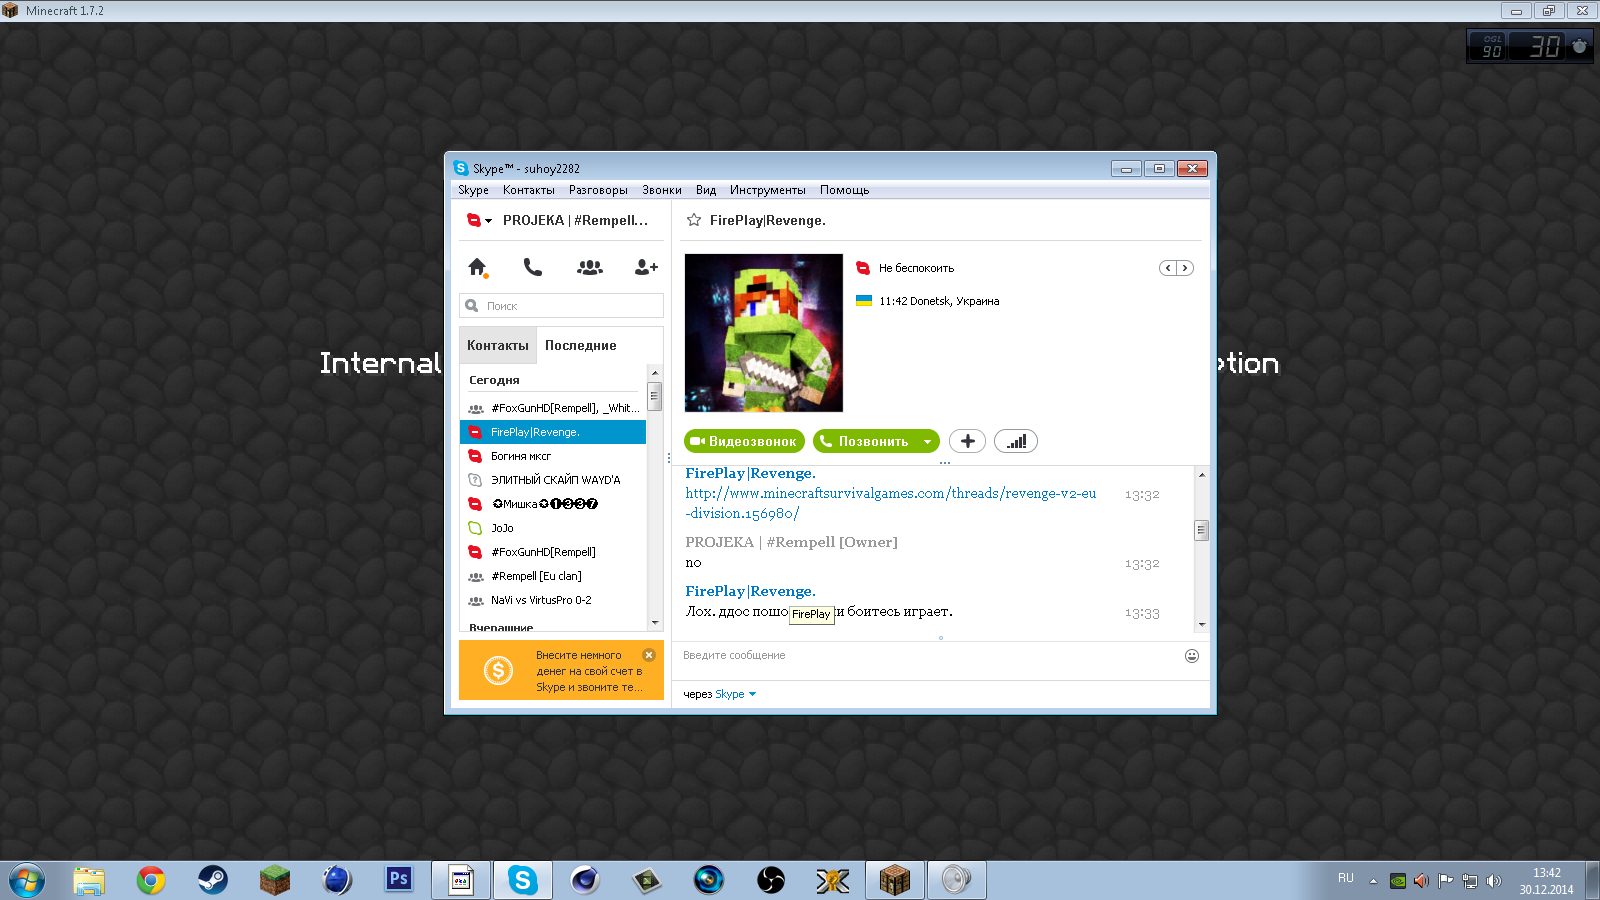Open the minecraftsurvivalgames.com thread link
Viewport: 1600px width, 900px height.
[891, 503]
